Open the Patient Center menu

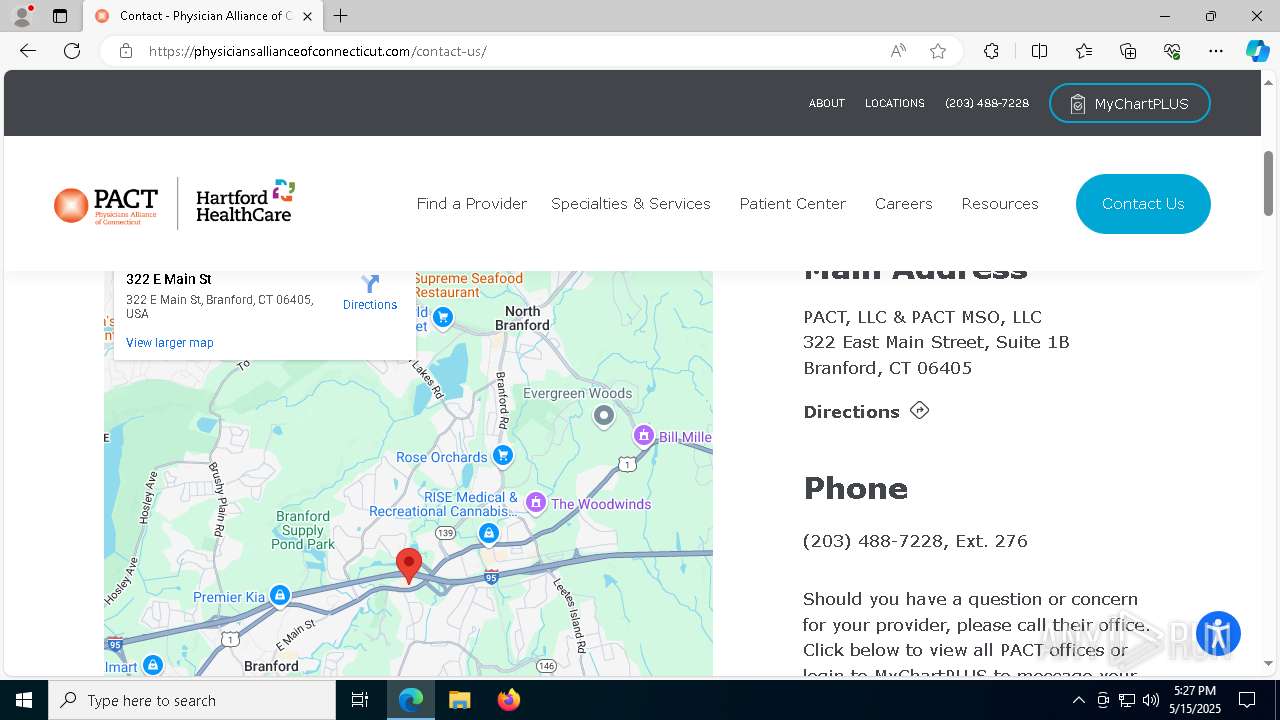(793, 203)
